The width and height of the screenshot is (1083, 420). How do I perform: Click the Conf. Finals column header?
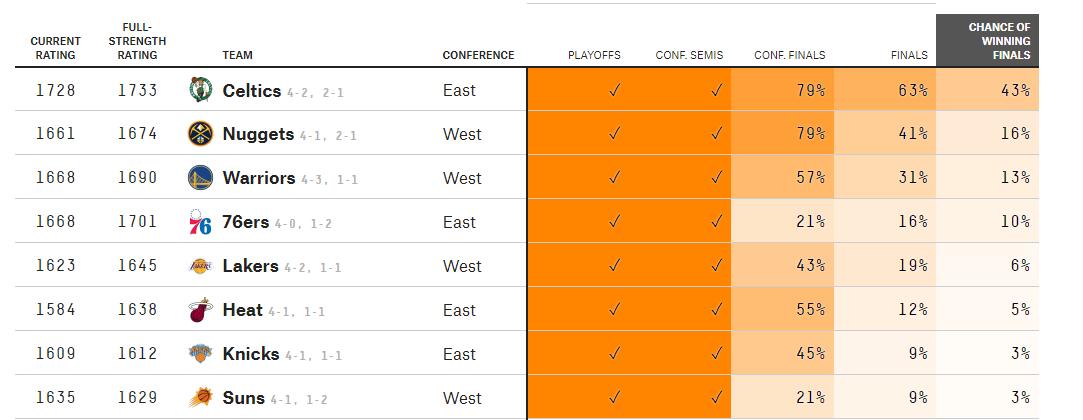coord(789,55)
